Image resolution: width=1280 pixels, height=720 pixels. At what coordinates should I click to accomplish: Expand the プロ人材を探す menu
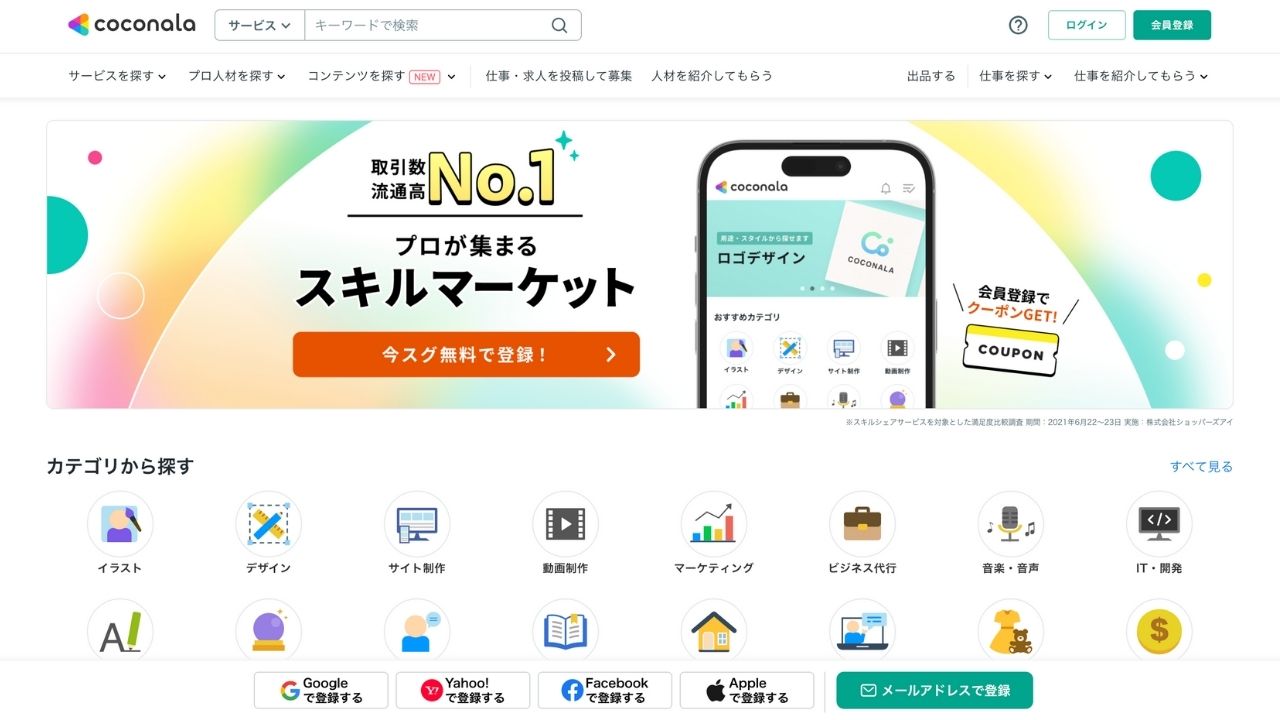[x=237, y=76]
